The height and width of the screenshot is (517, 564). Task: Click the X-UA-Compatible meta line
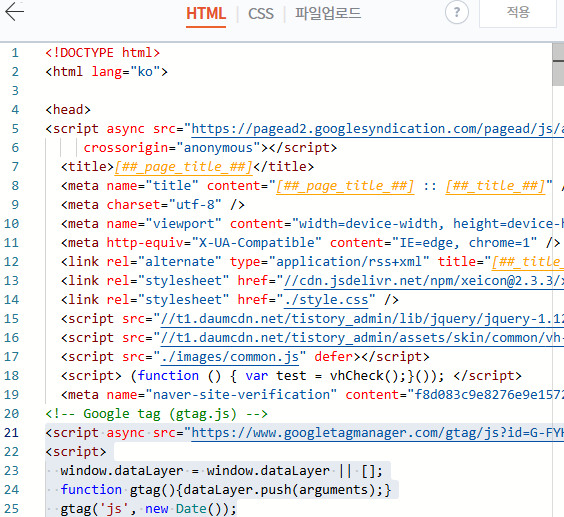311,243
